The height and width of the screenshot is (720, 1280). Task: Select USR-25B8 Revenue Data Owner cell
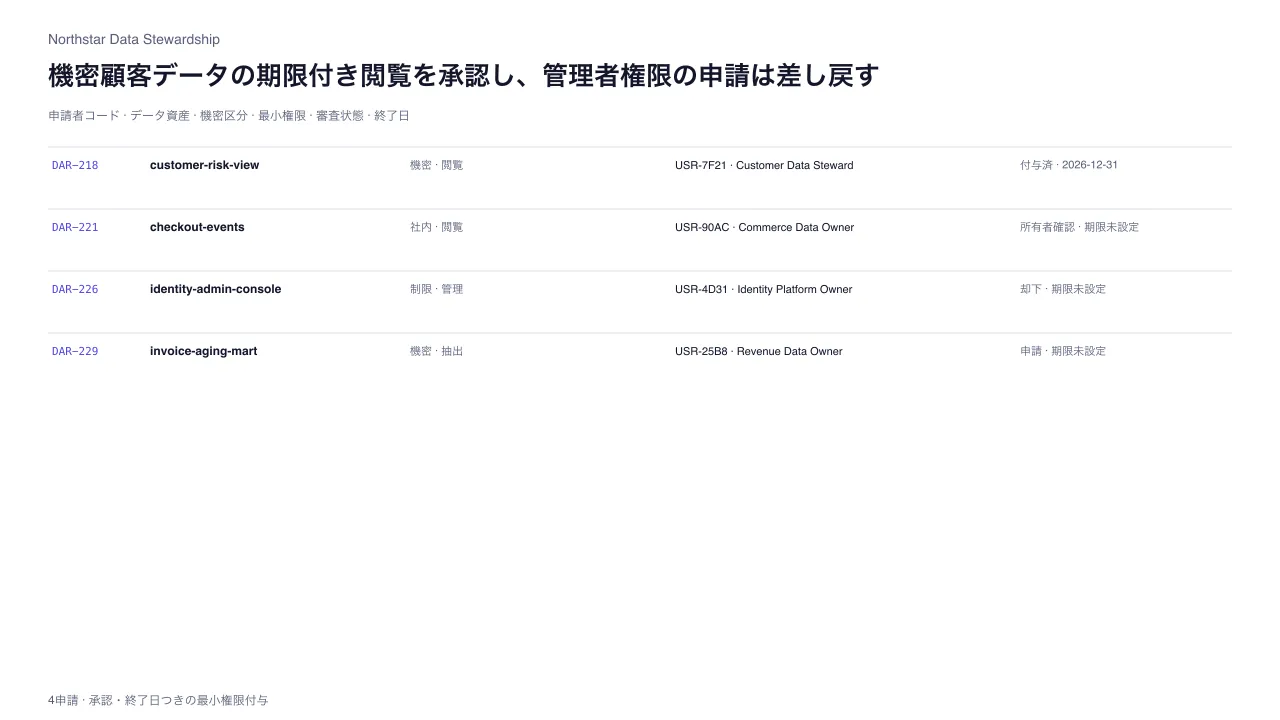tap(759, 351)
